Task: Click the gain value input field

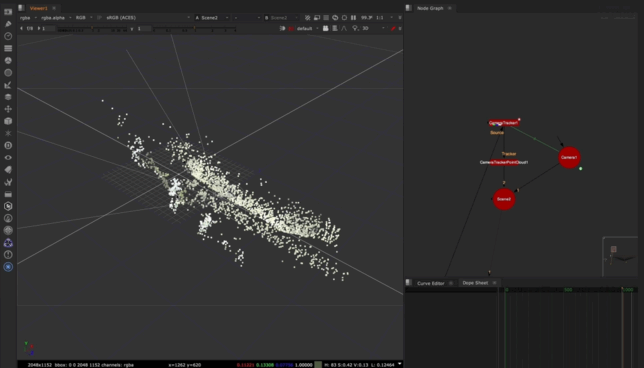Action: coord(49,28)
